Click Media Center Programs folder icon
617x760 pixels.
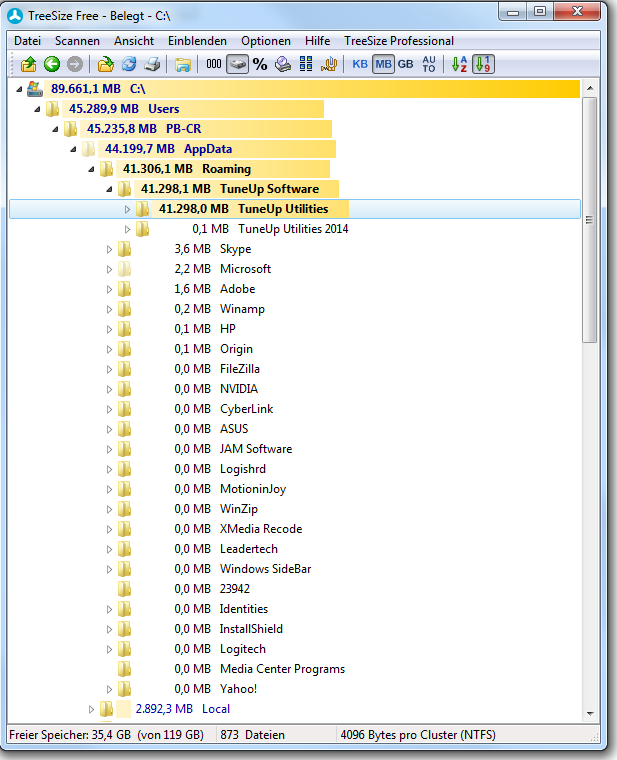point(125,669)
